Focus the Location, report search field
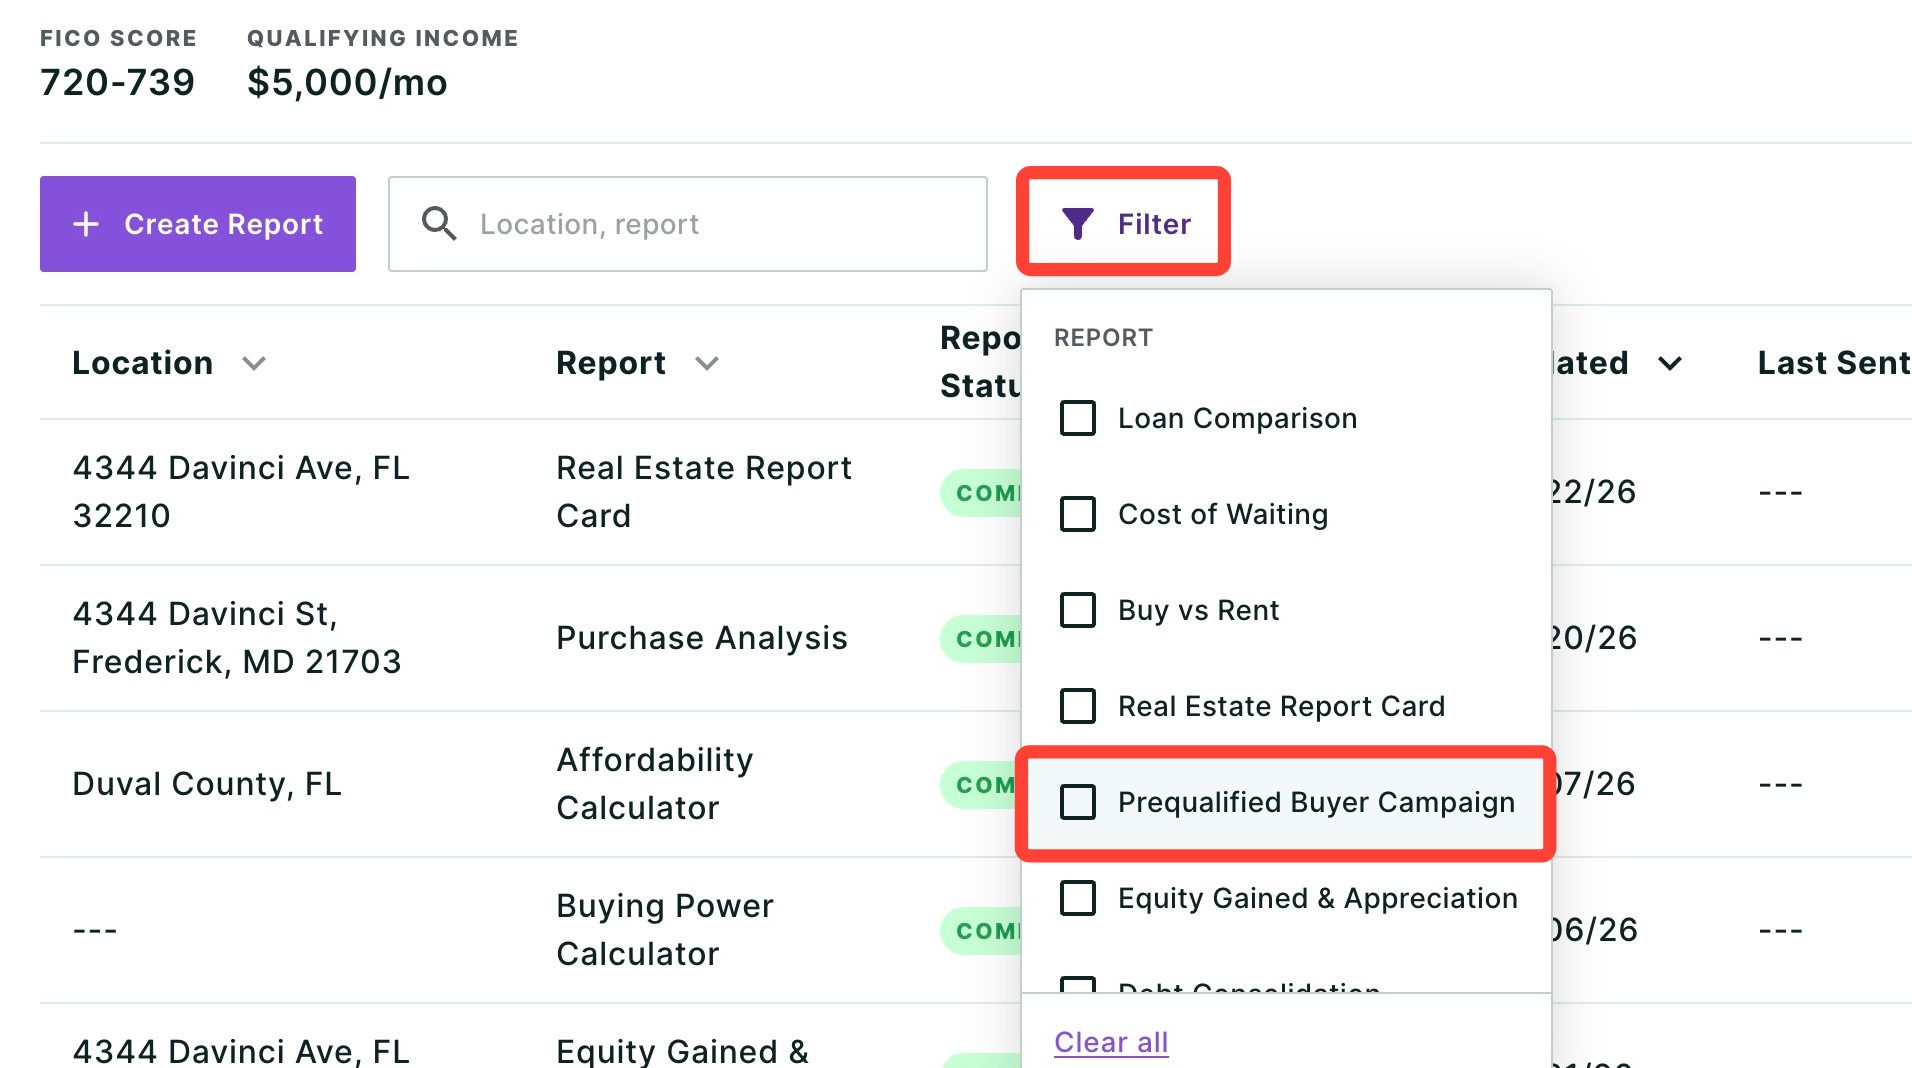1912x1068 pixels. coord(688,224)
